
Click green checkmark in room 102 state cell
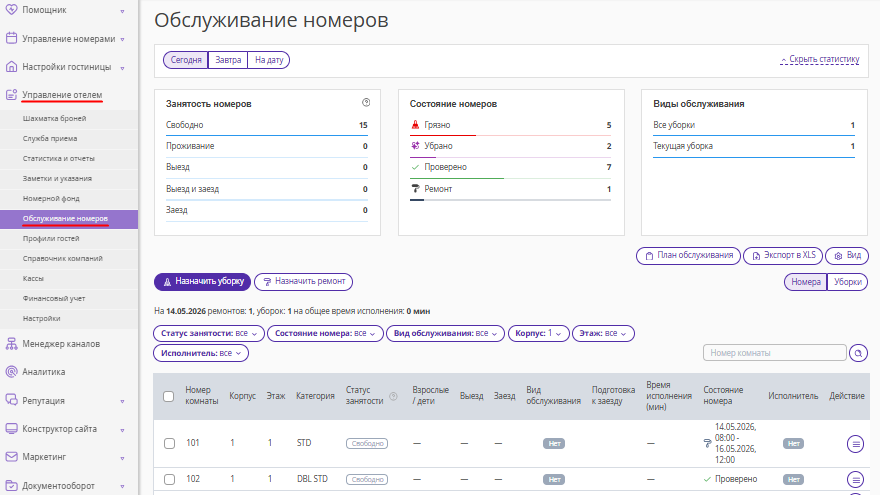[707, 479]
